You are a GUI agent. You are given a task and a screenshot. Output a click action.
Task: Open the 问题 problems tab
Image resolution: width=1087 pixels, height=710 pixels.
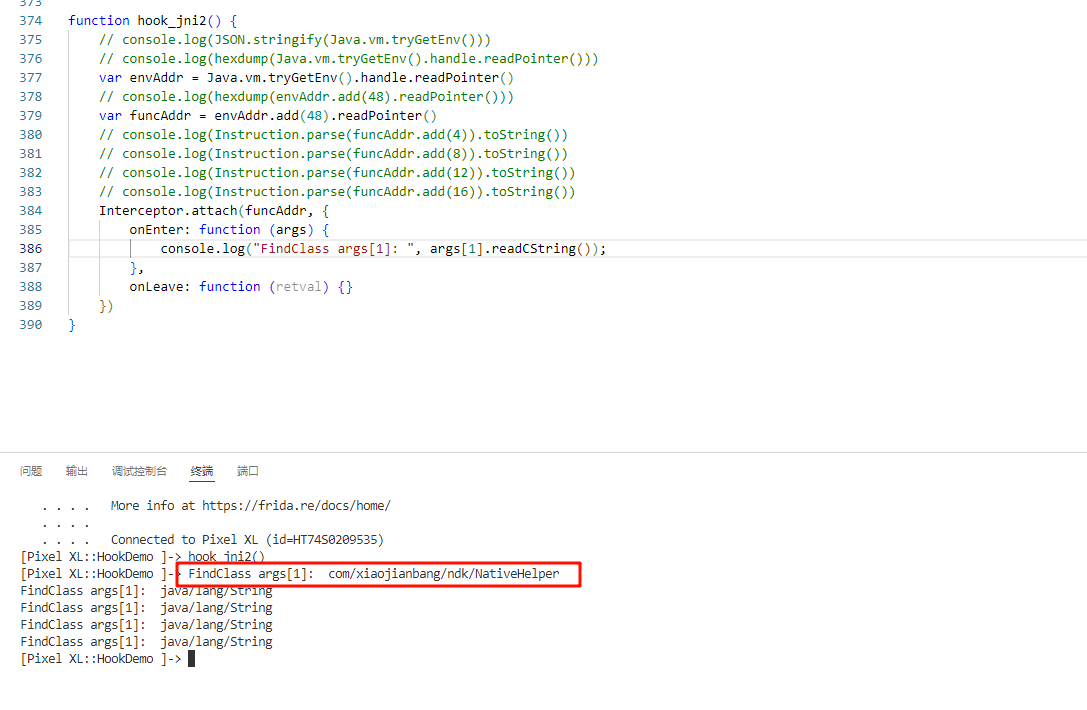(x=31, y=471)
